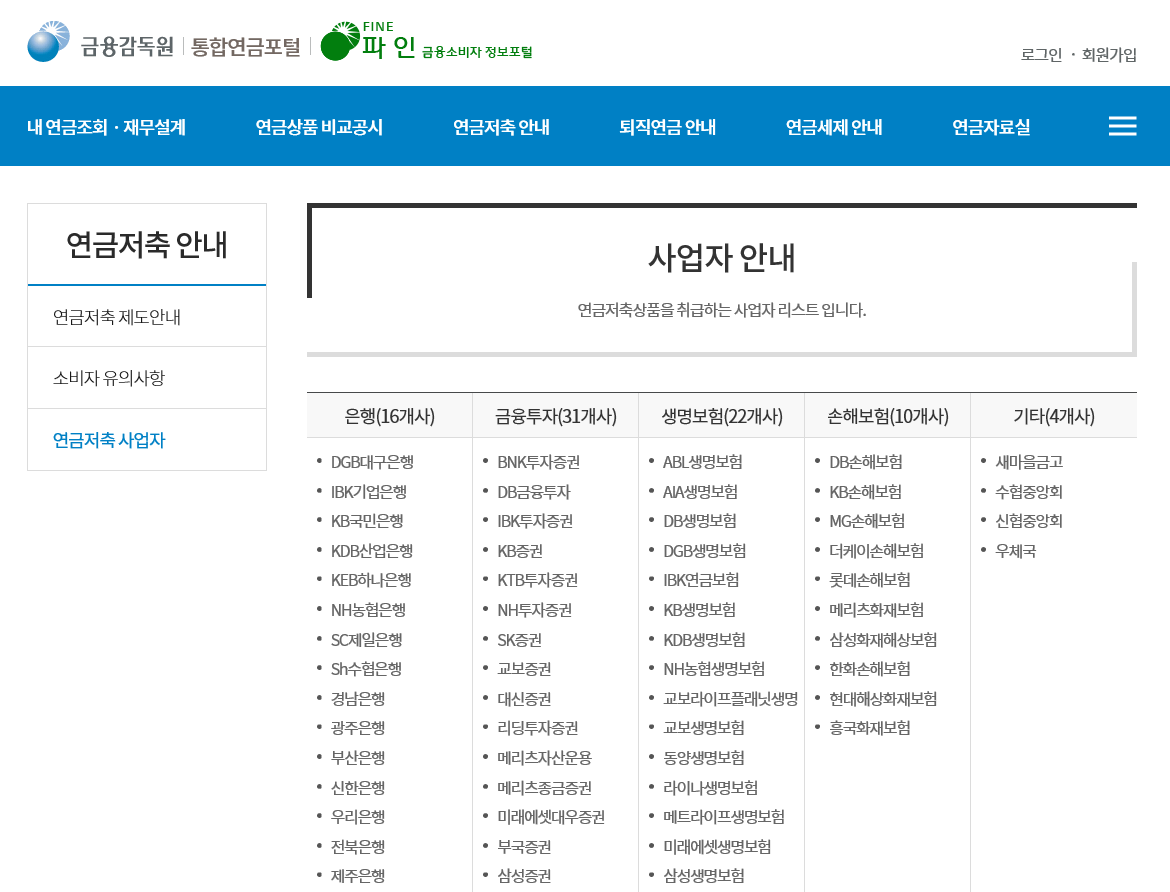Click 신한은행 entry

tap(358, 787)
